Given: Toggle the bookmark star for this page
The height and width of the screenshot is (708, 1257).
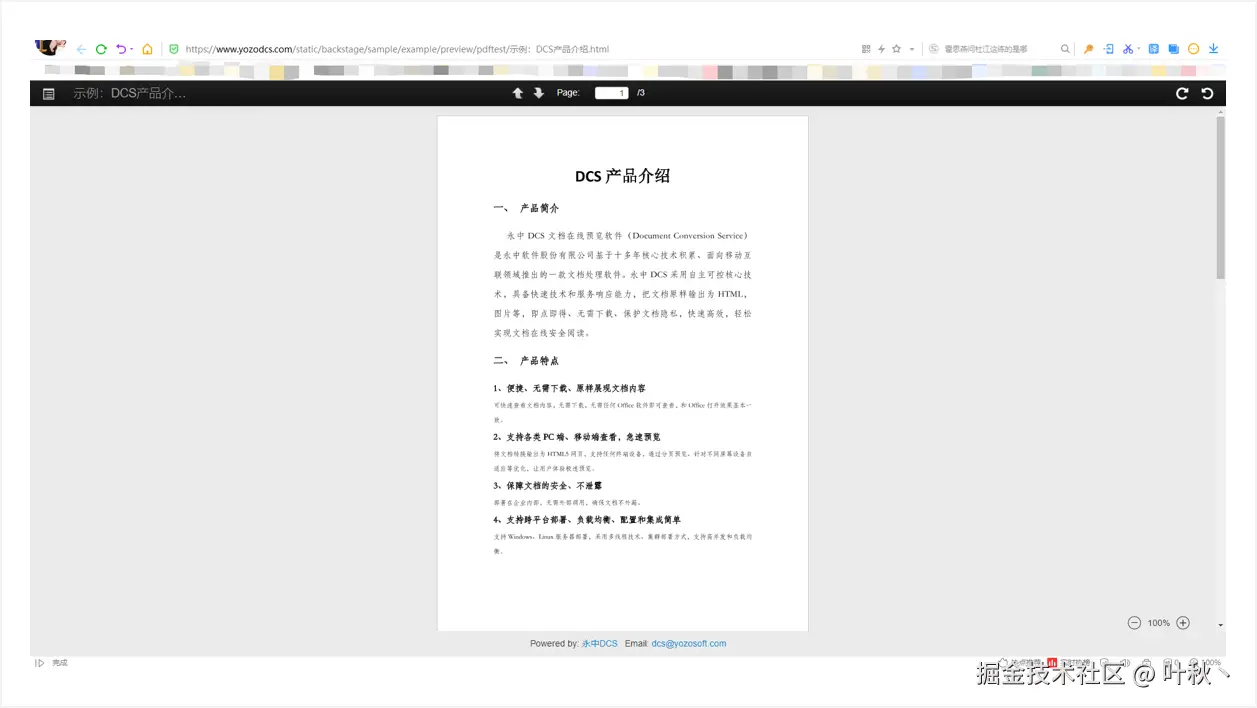Looking at the screenshot, I should pos(897,48).
